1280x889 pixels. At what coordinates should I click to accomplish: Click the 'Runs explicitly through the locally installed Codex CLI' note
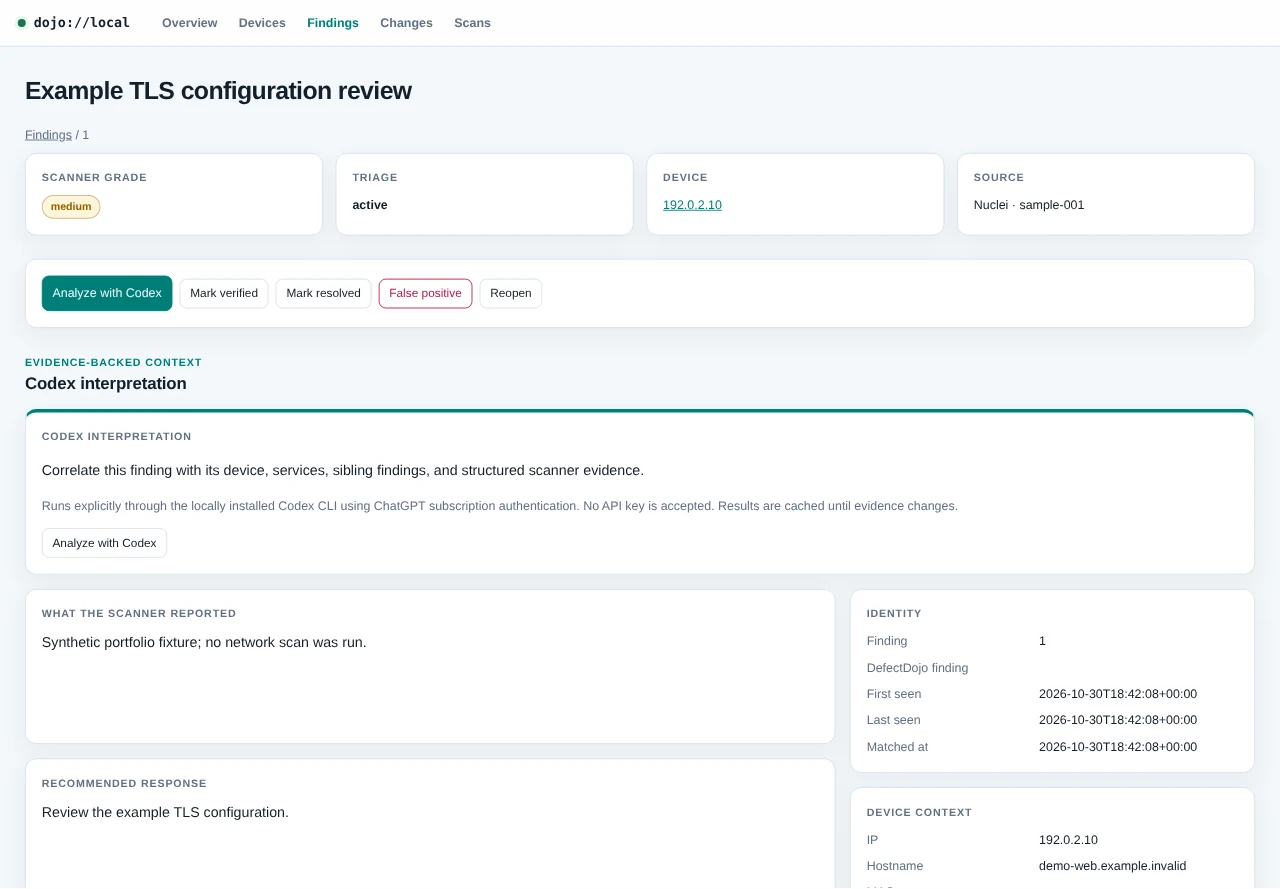click(500, 506)
